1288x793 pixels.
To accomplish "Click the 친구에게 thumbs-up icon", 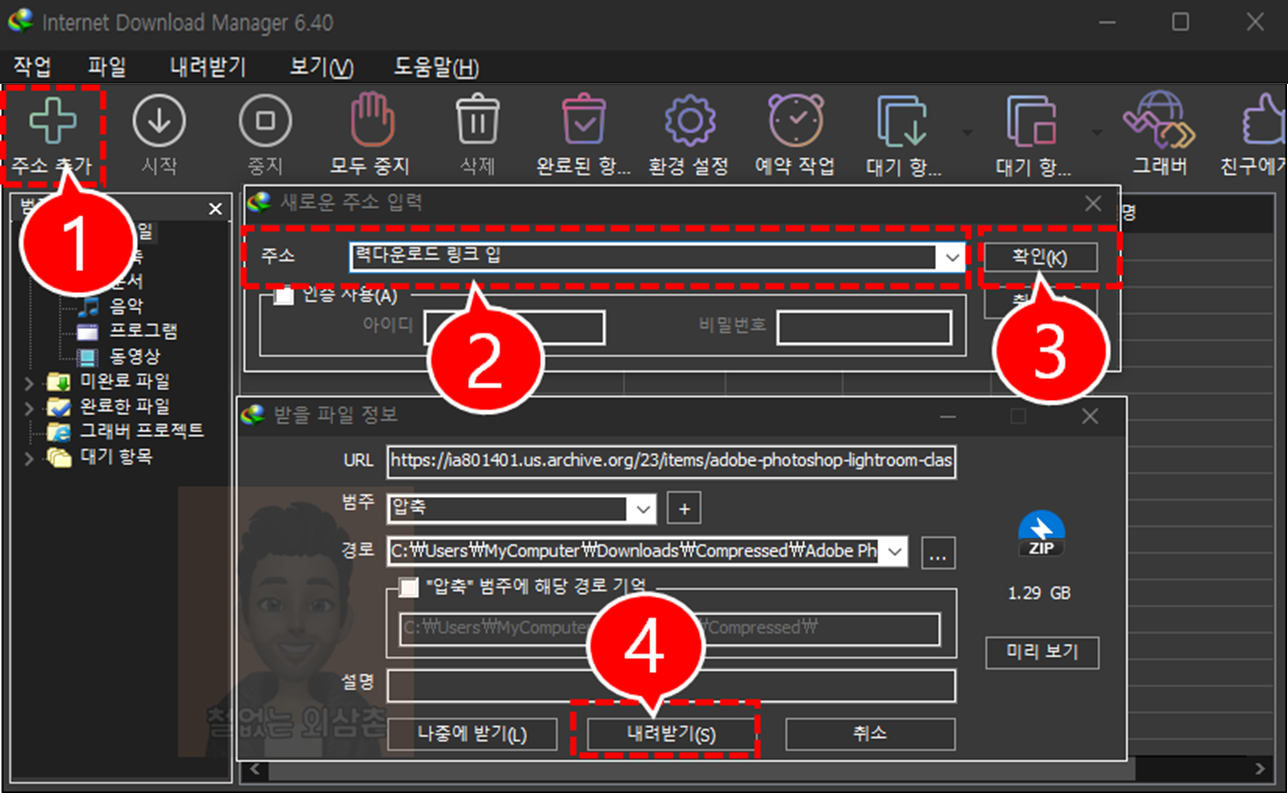I will [1265, 121].
